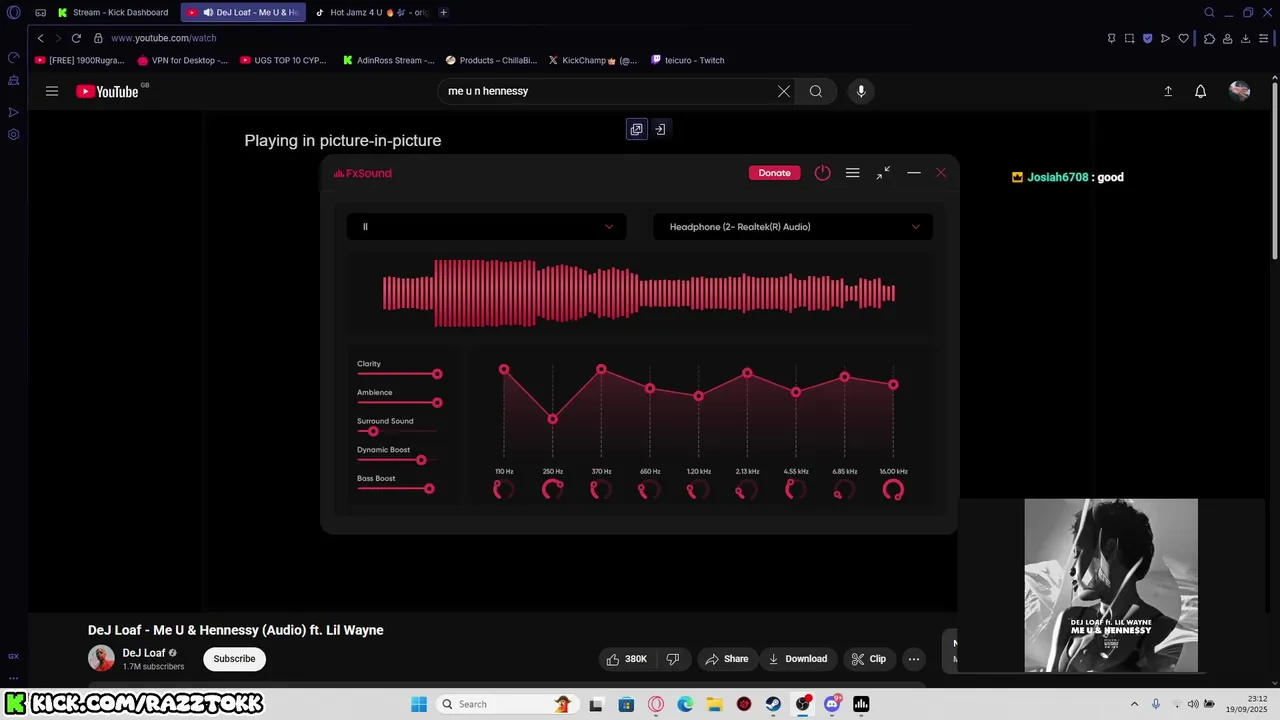Click the 16.00 kHz frequency knob

(893, 489)
